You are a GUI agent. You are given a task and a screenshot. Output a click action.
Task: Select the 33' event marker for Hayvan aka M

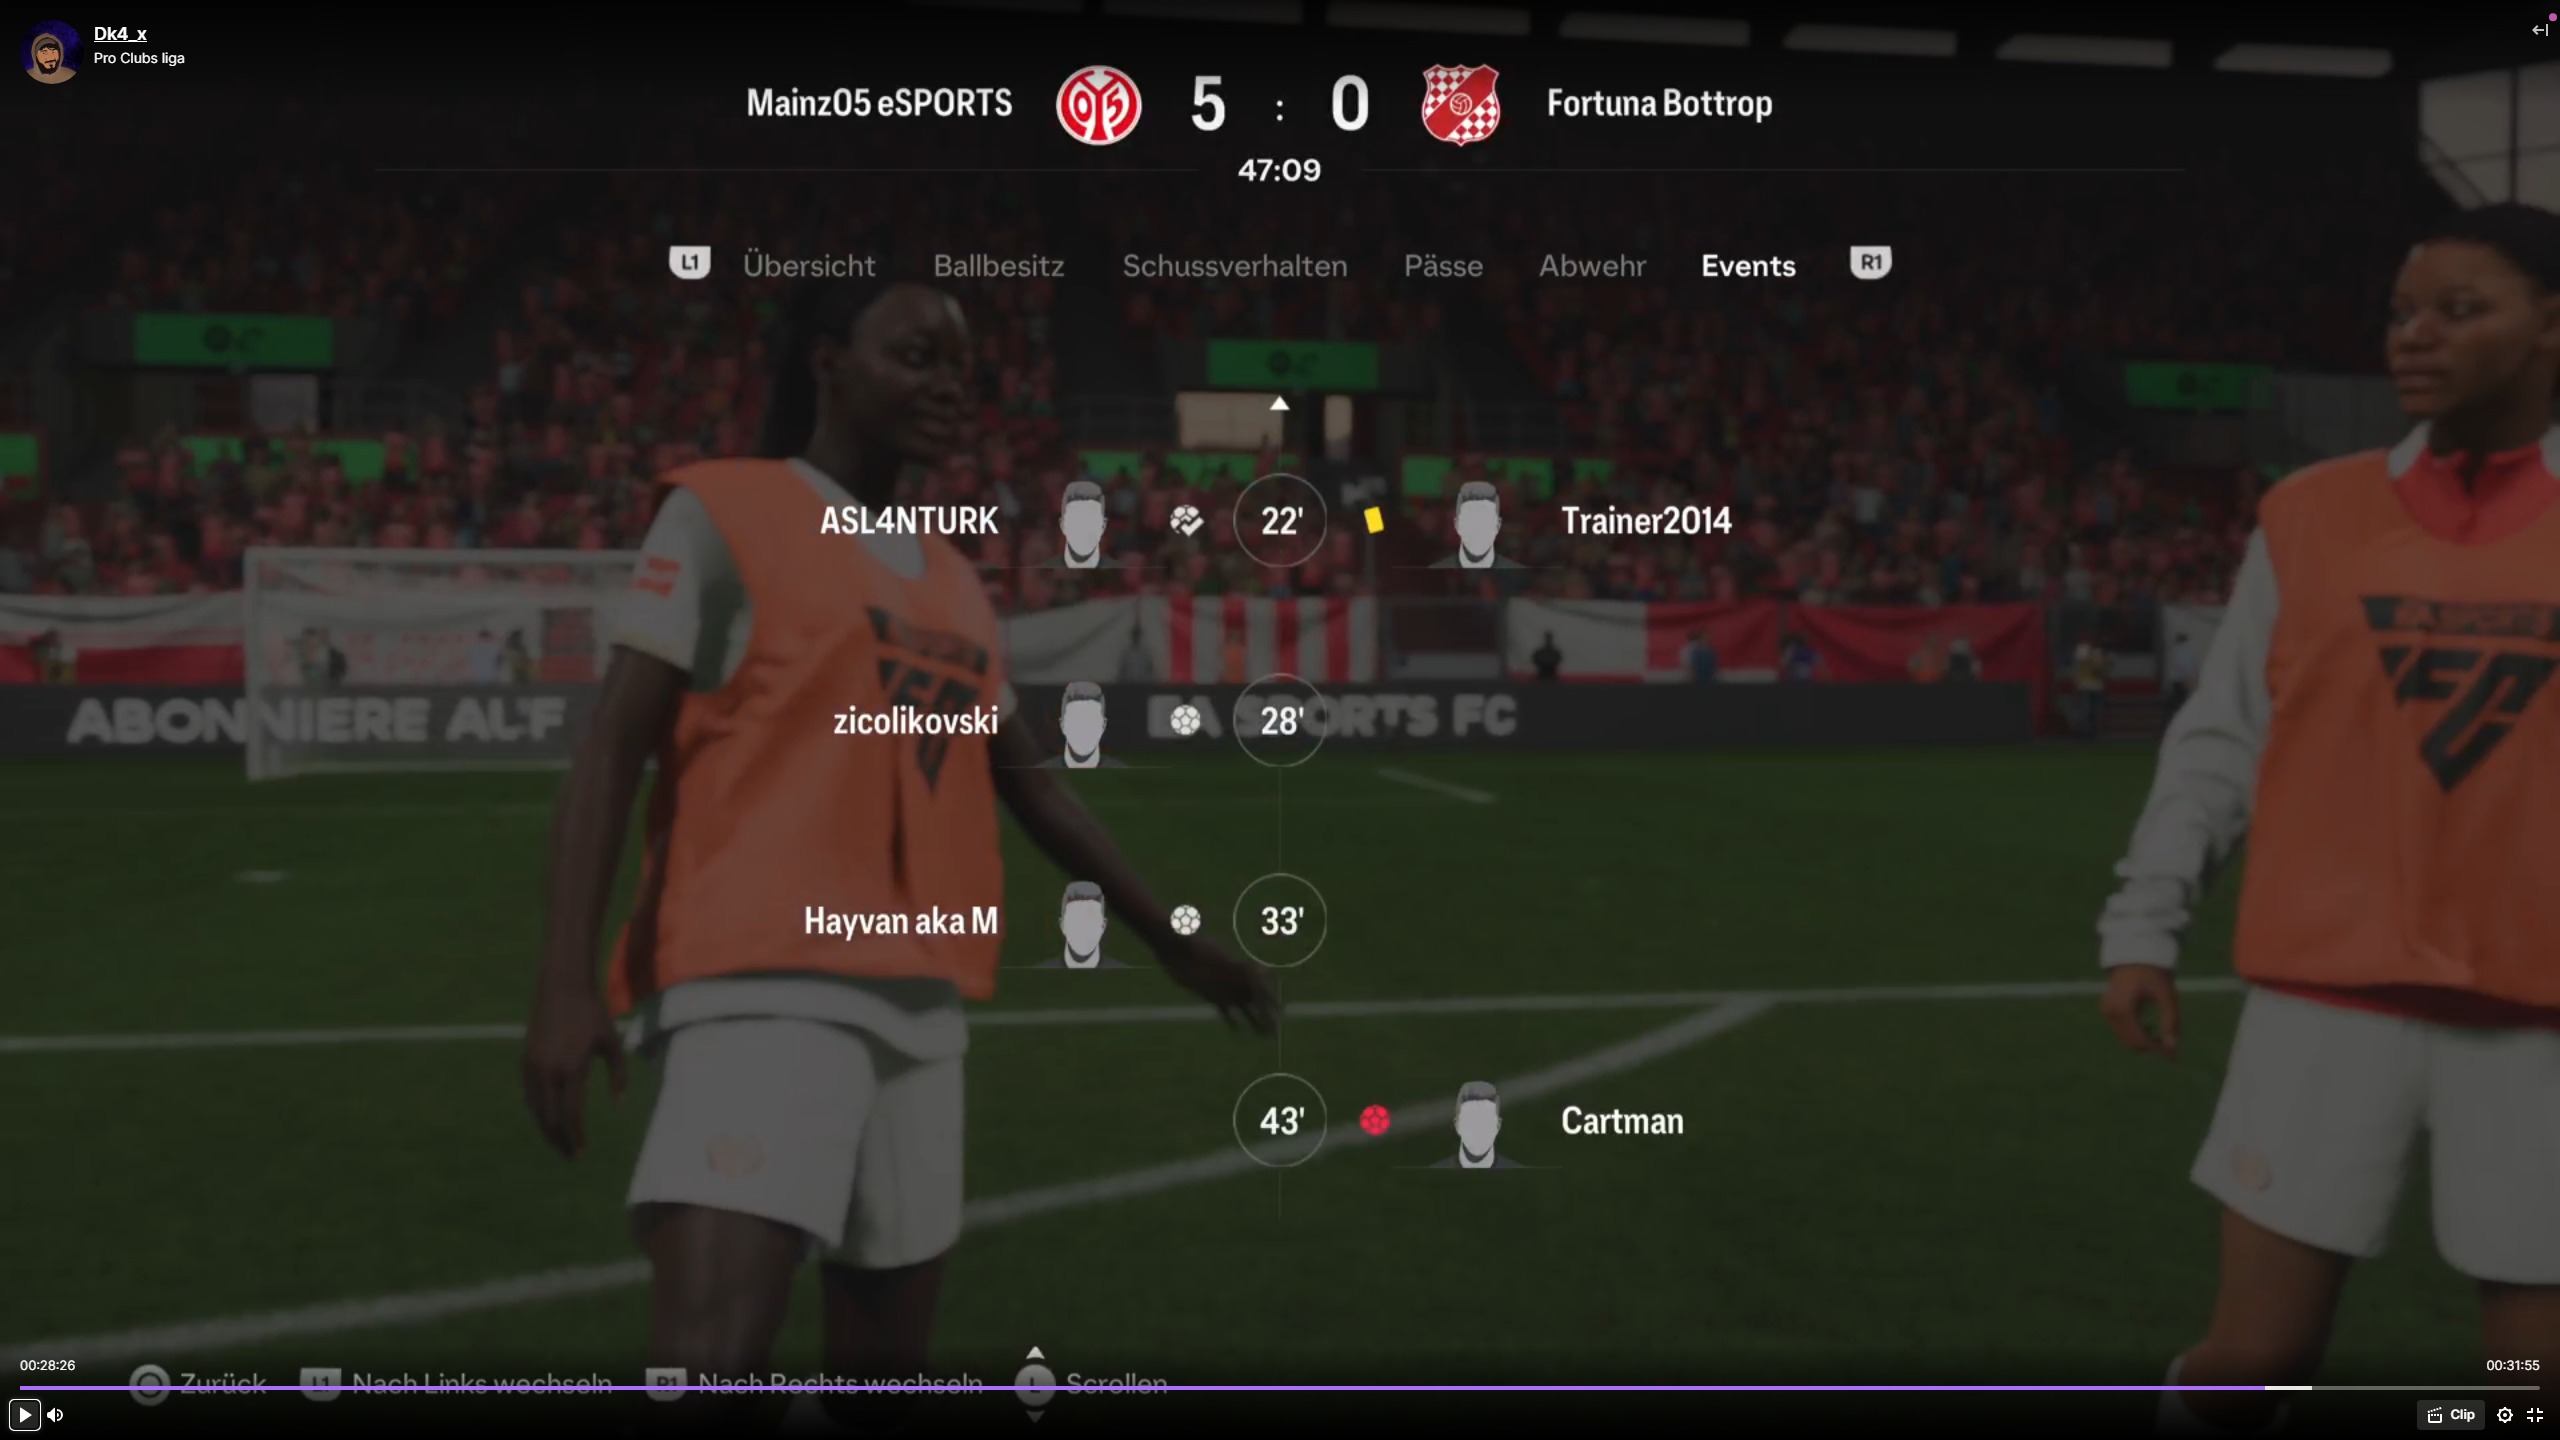1280,920
